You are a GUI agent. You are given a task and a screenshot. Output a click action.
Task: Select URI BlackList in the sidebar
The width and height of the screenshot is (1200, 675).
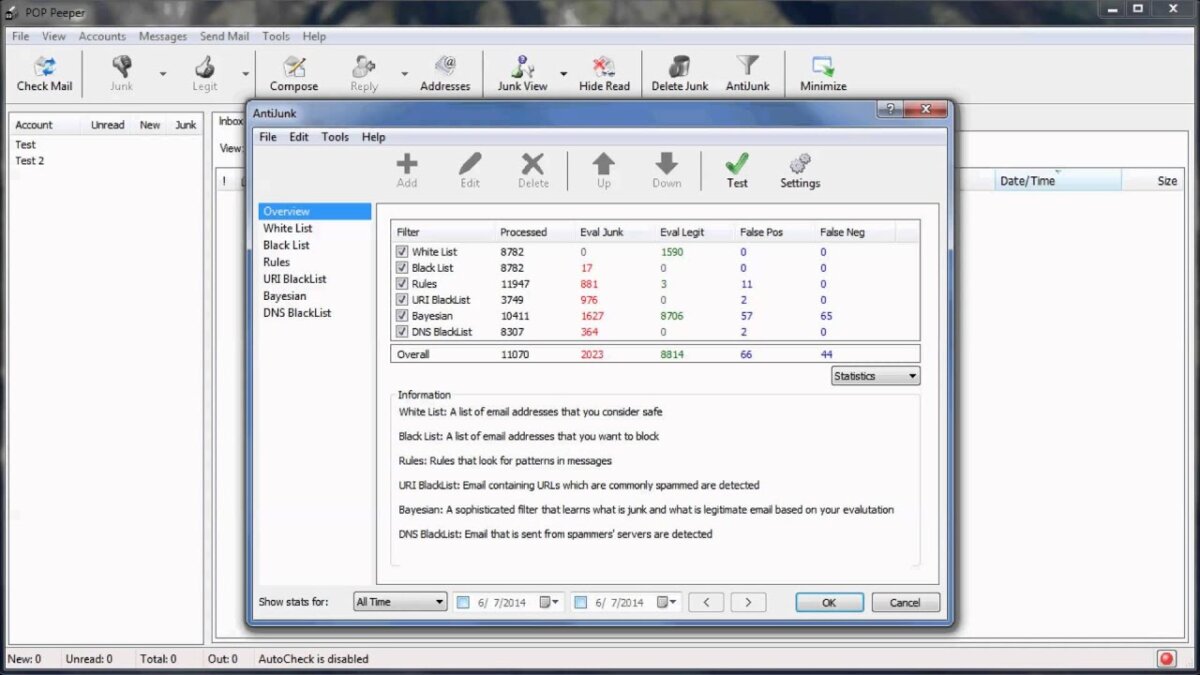tap(295, 279)
